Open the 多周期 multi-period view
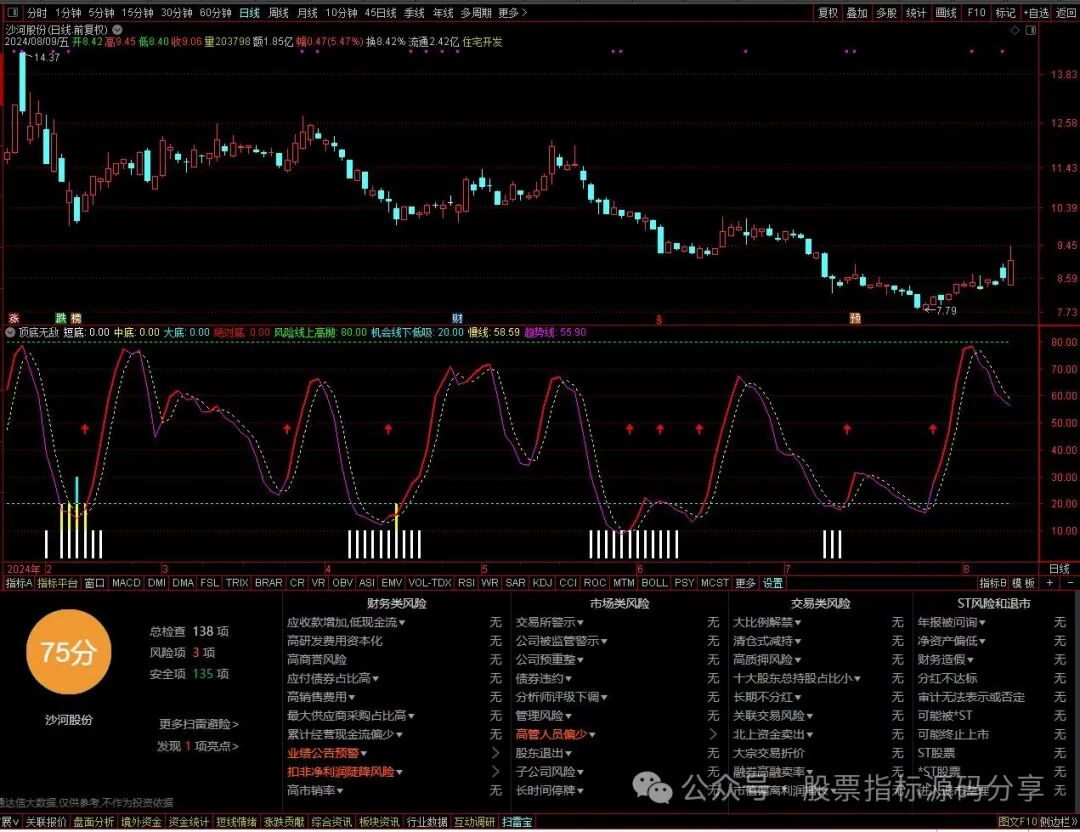This screenshot has height=832, width=1080. 476,12
